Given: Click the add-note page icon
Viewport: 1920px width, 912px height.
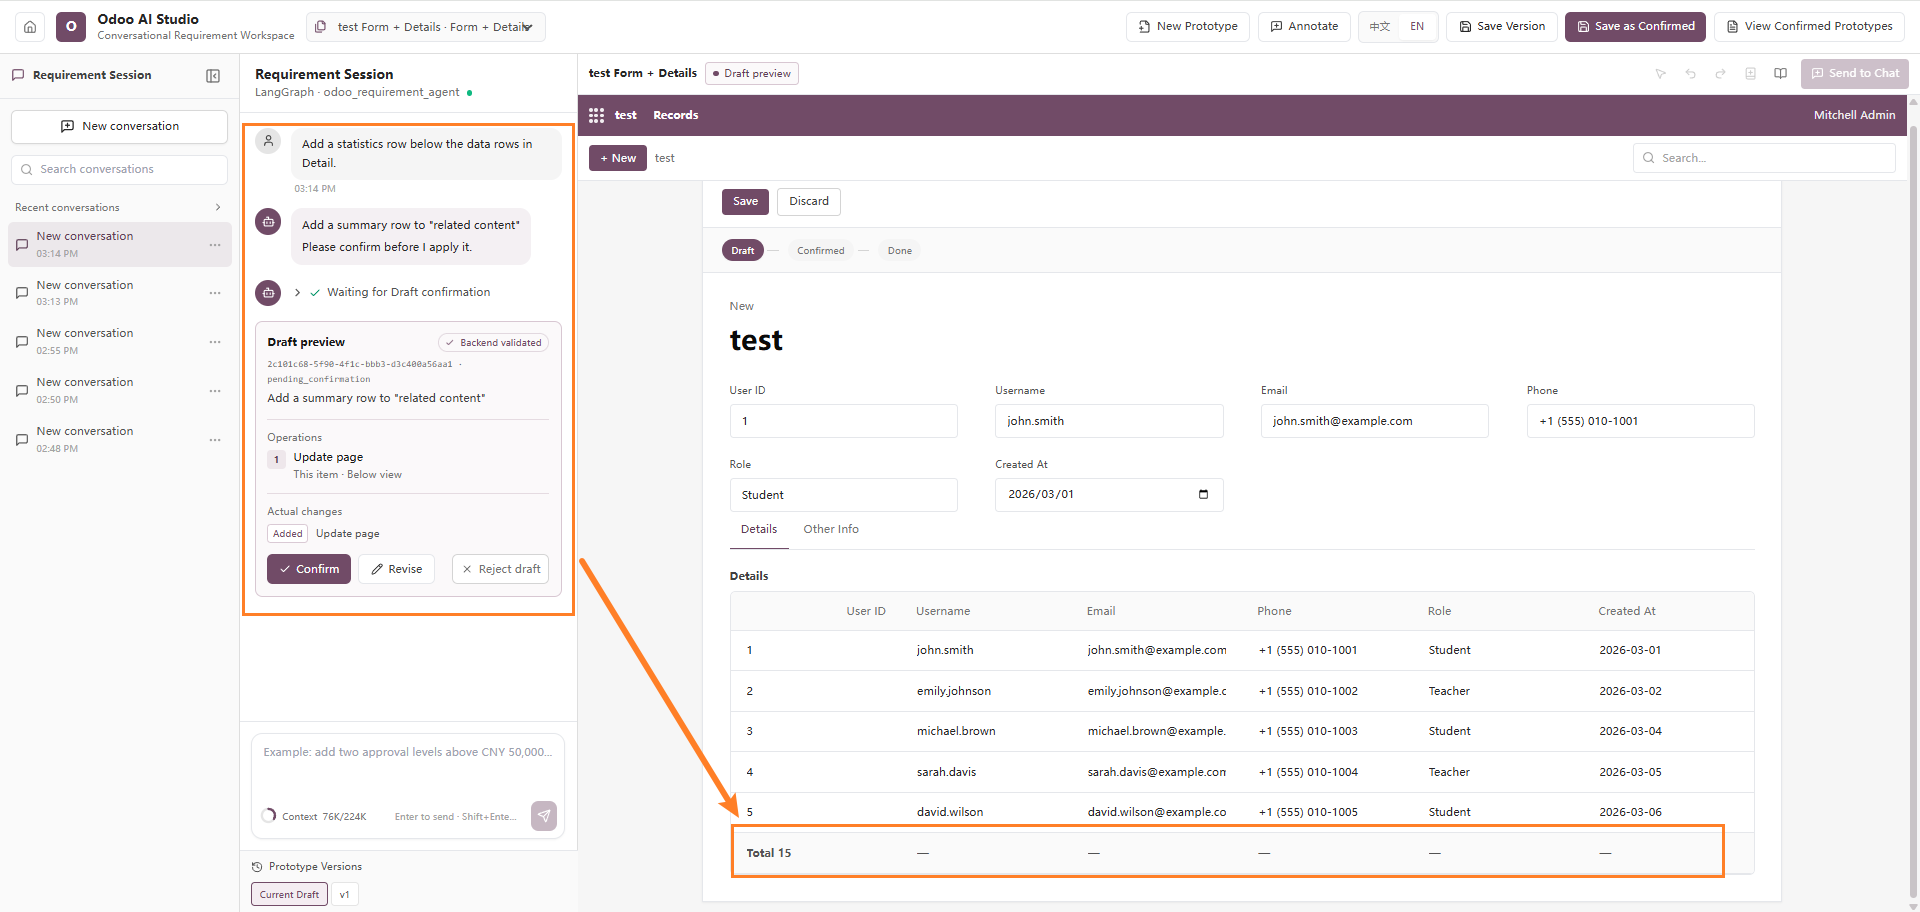Looking at the screenshot, I should pyautogui.click(x=1751, y=74).
